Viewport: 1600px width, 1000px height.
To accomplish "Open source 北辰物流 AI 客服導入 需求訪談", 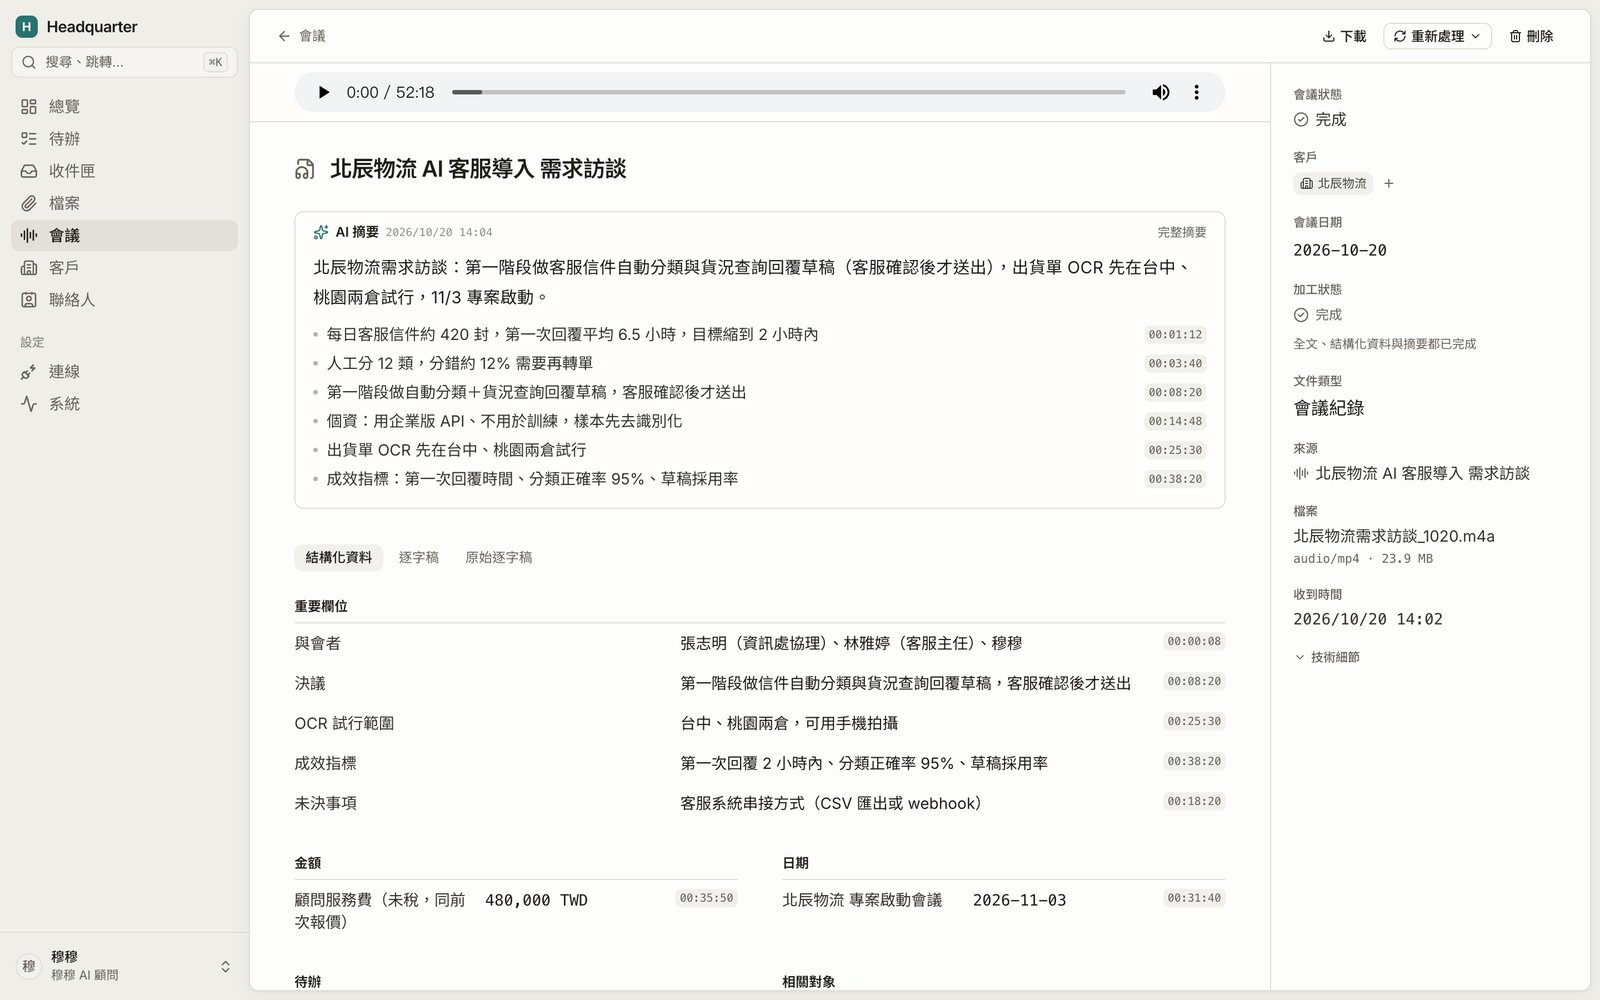I will coord(1412,473).
